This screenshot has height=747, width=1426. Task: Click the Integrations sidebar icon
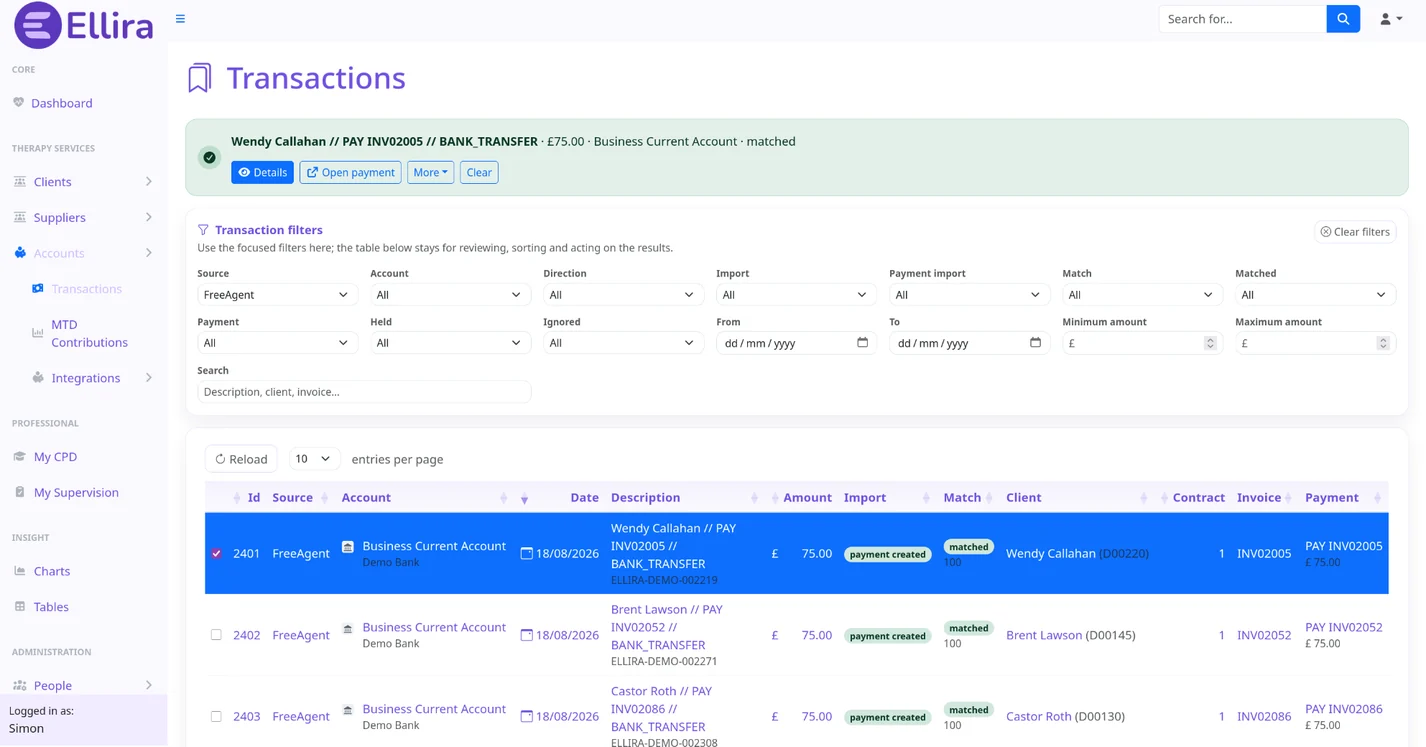click(37, 378)
